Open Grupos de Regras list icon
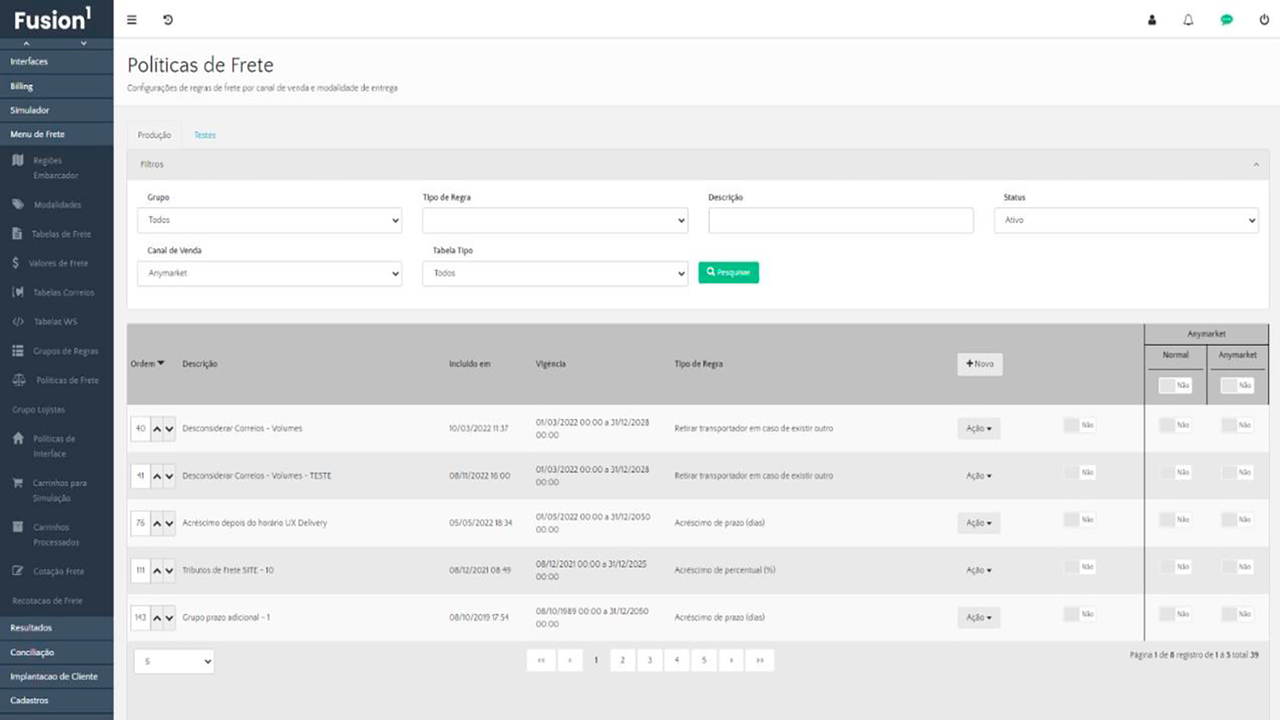The height and width of the screenshot is (720, 1280). (18, 351)
